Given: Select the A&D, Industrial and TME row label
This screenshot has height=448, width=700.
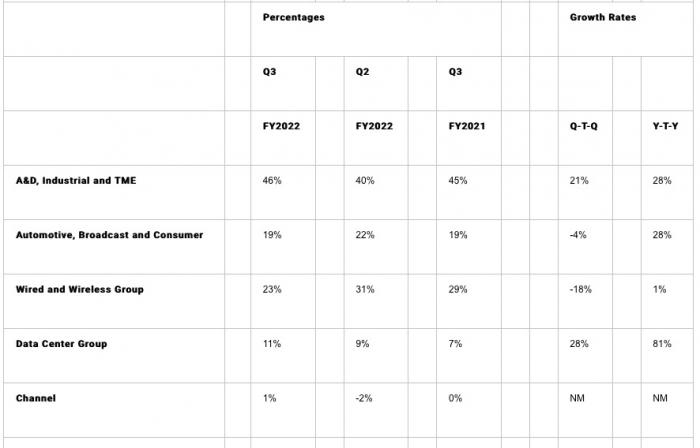Looking at the screenshot, I should (76, 181).
